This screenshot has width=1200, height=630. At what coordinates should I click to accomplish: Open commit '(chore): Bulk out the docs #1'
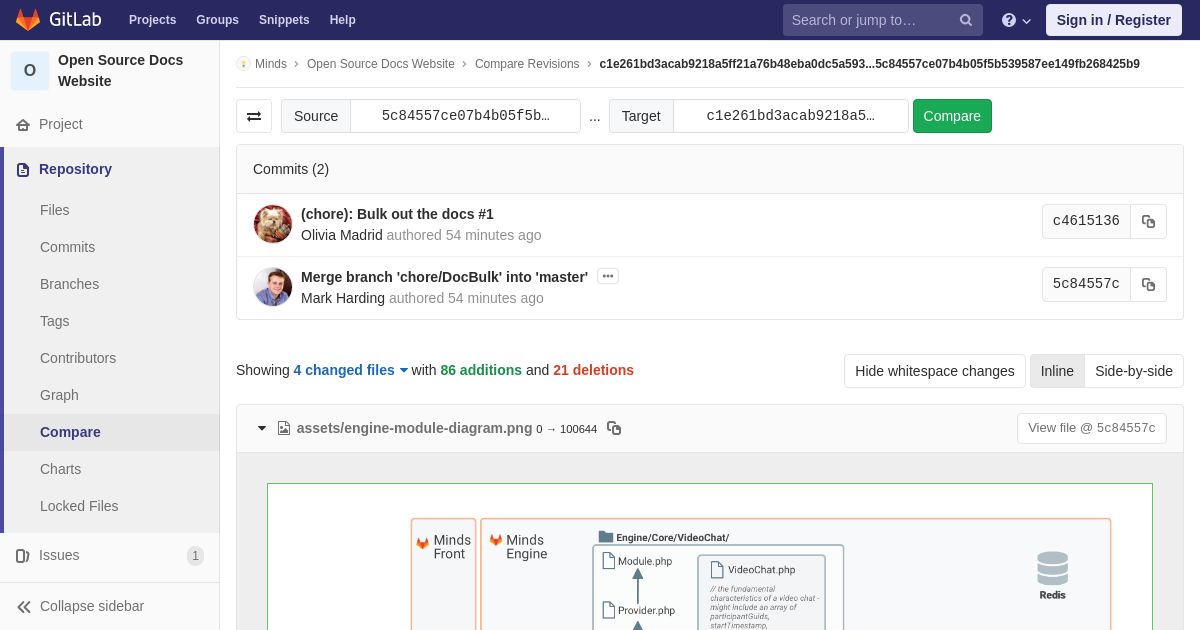[397, 214]
